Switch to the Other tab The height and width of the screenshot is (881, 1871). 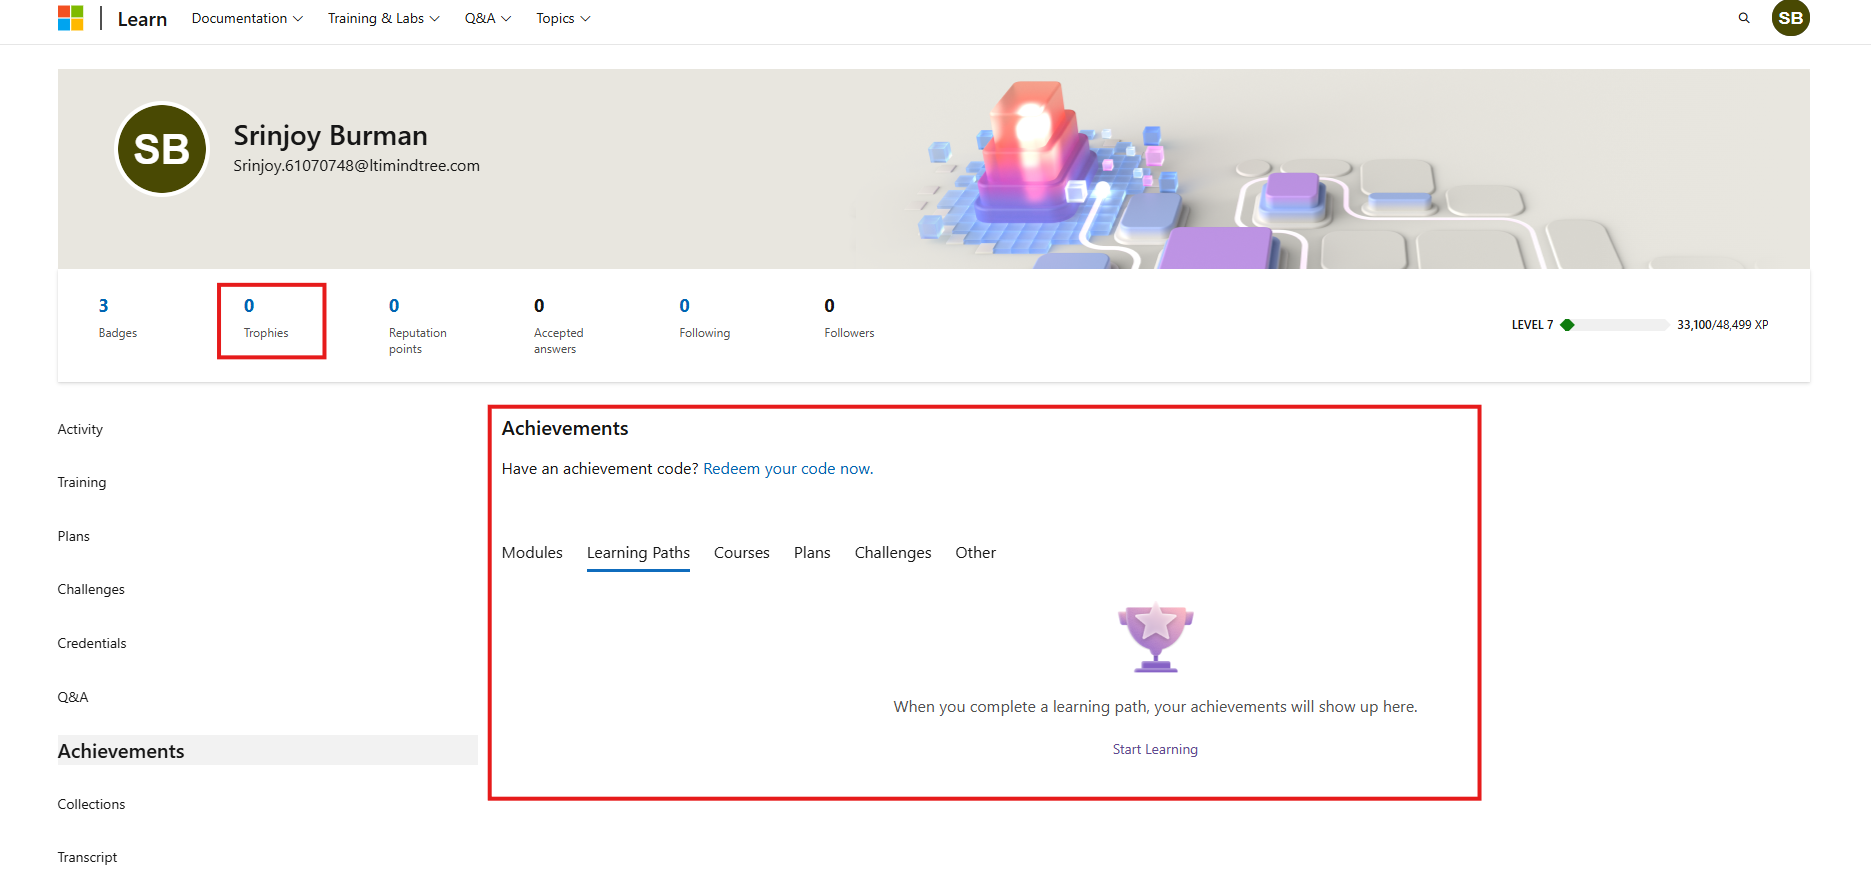[x=976, y=553]
